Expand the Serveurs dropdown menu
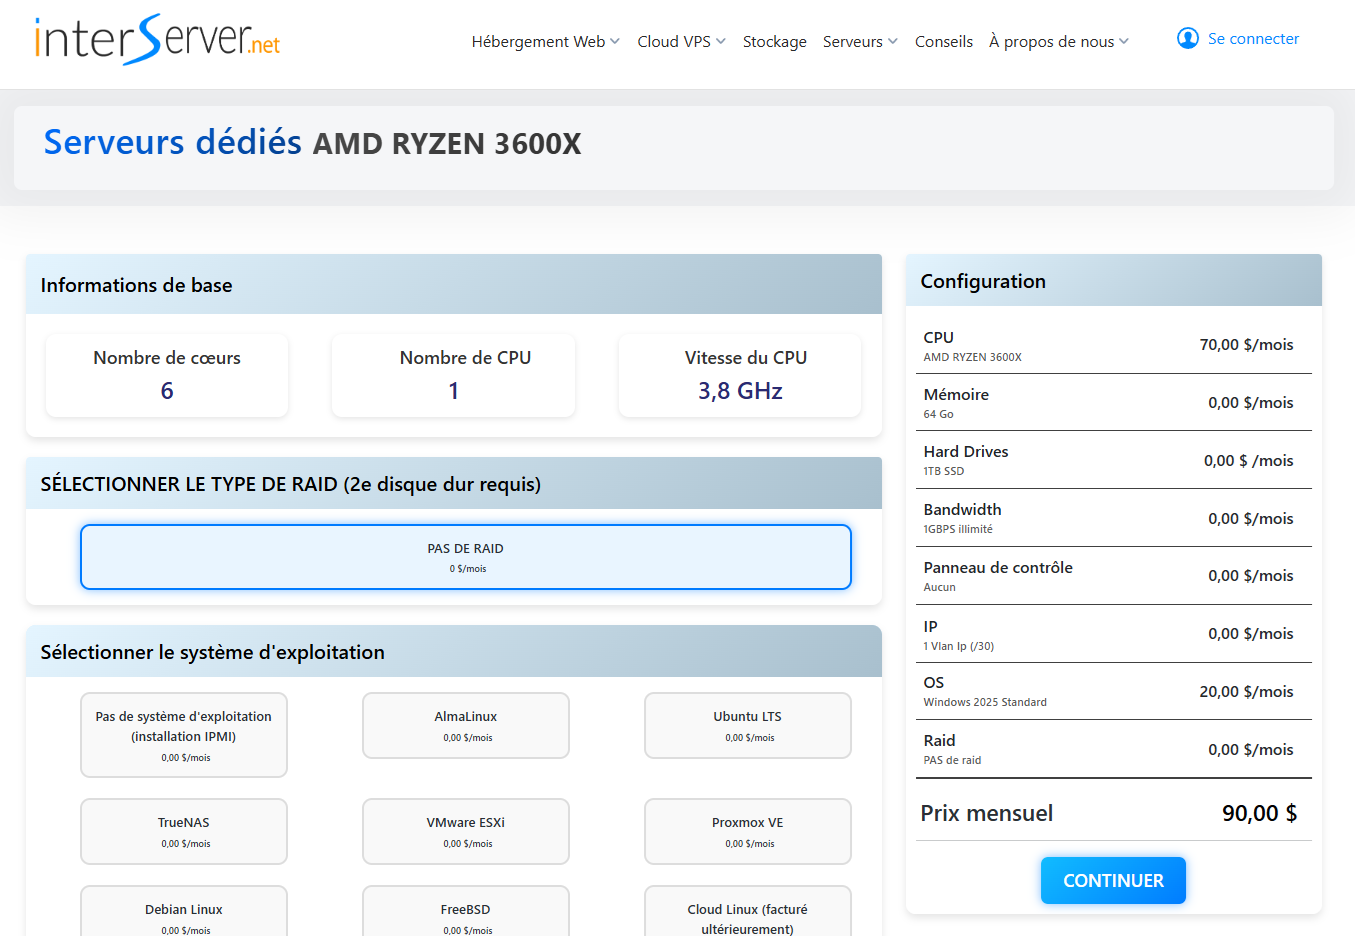 [860, 41]
